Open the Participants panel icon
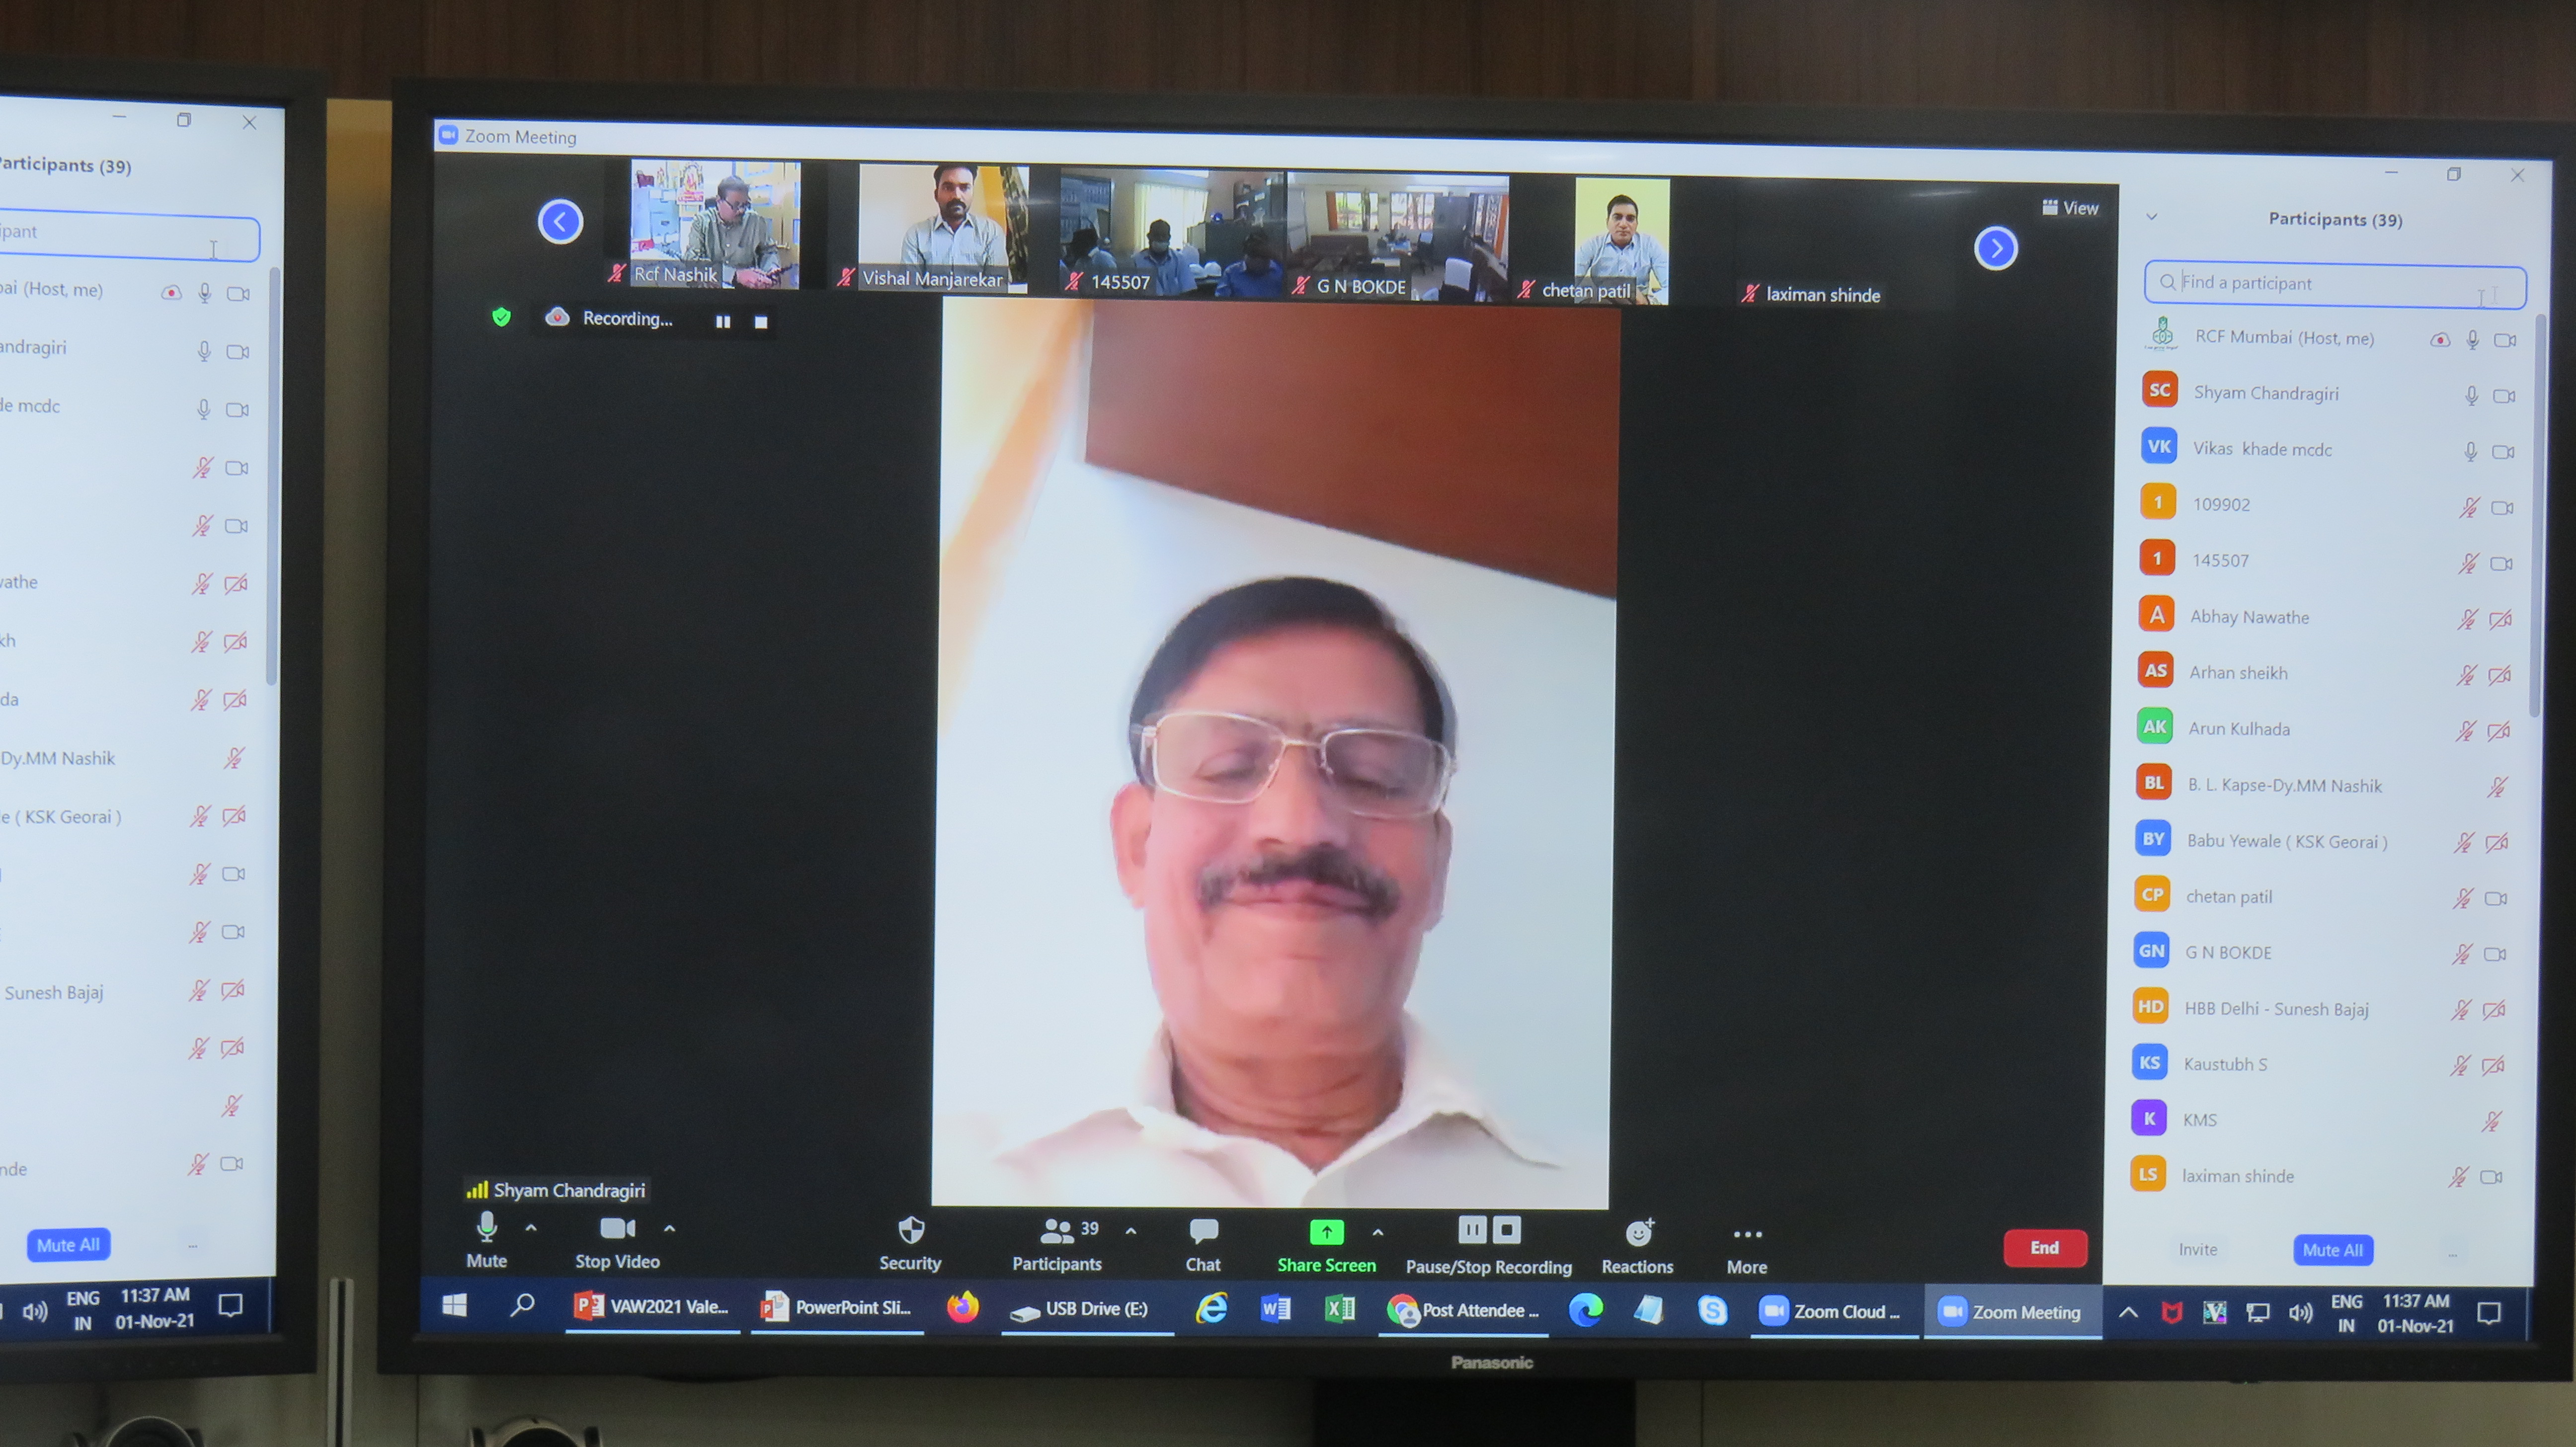This screenshot has width=2576, height=1447. [x=1056, y=1232]
